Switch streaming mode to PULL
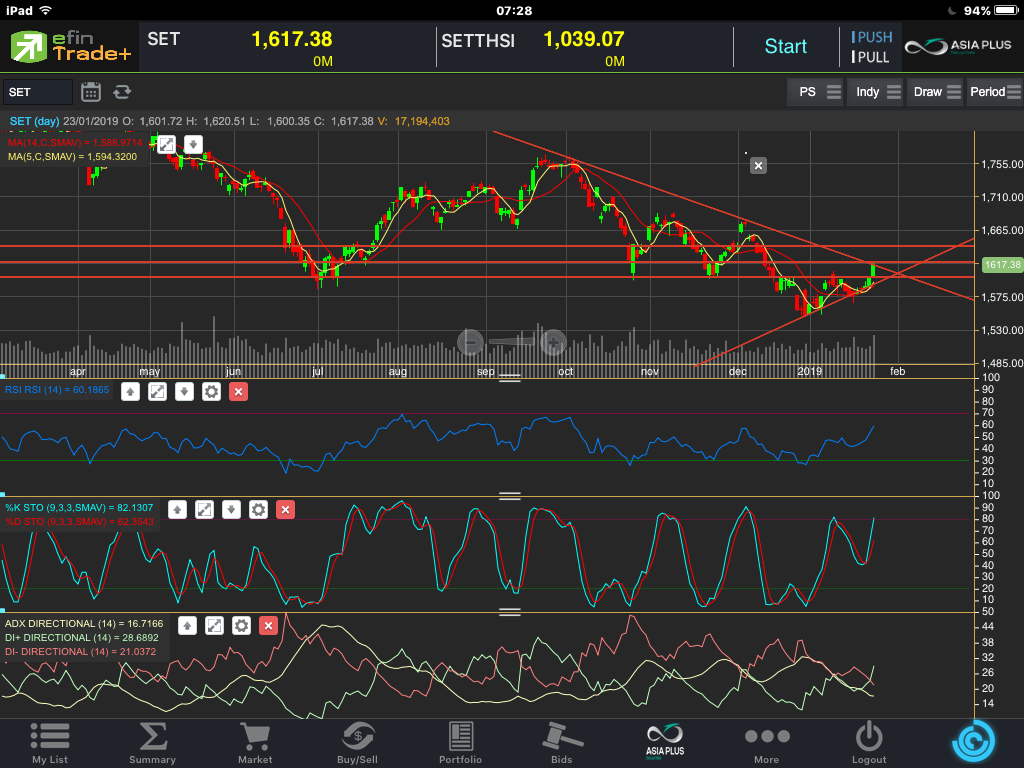 (x=872, y=58)
